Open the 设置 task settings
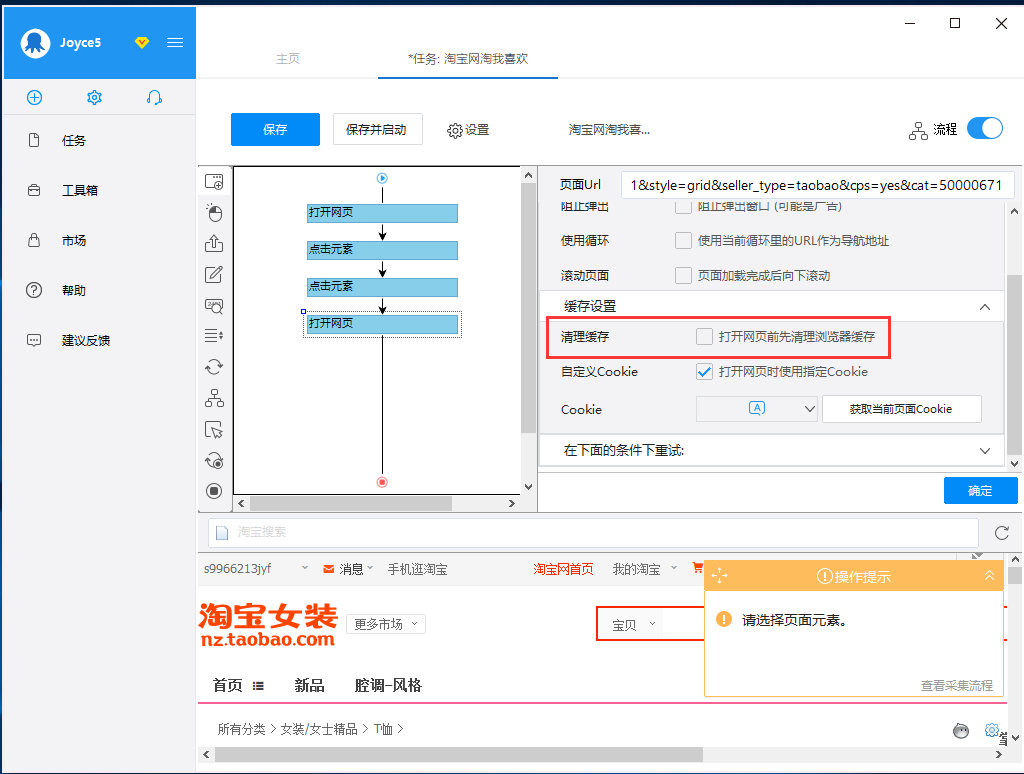The width and height of the screenshot is (1024, 774). tap(468, 130)
